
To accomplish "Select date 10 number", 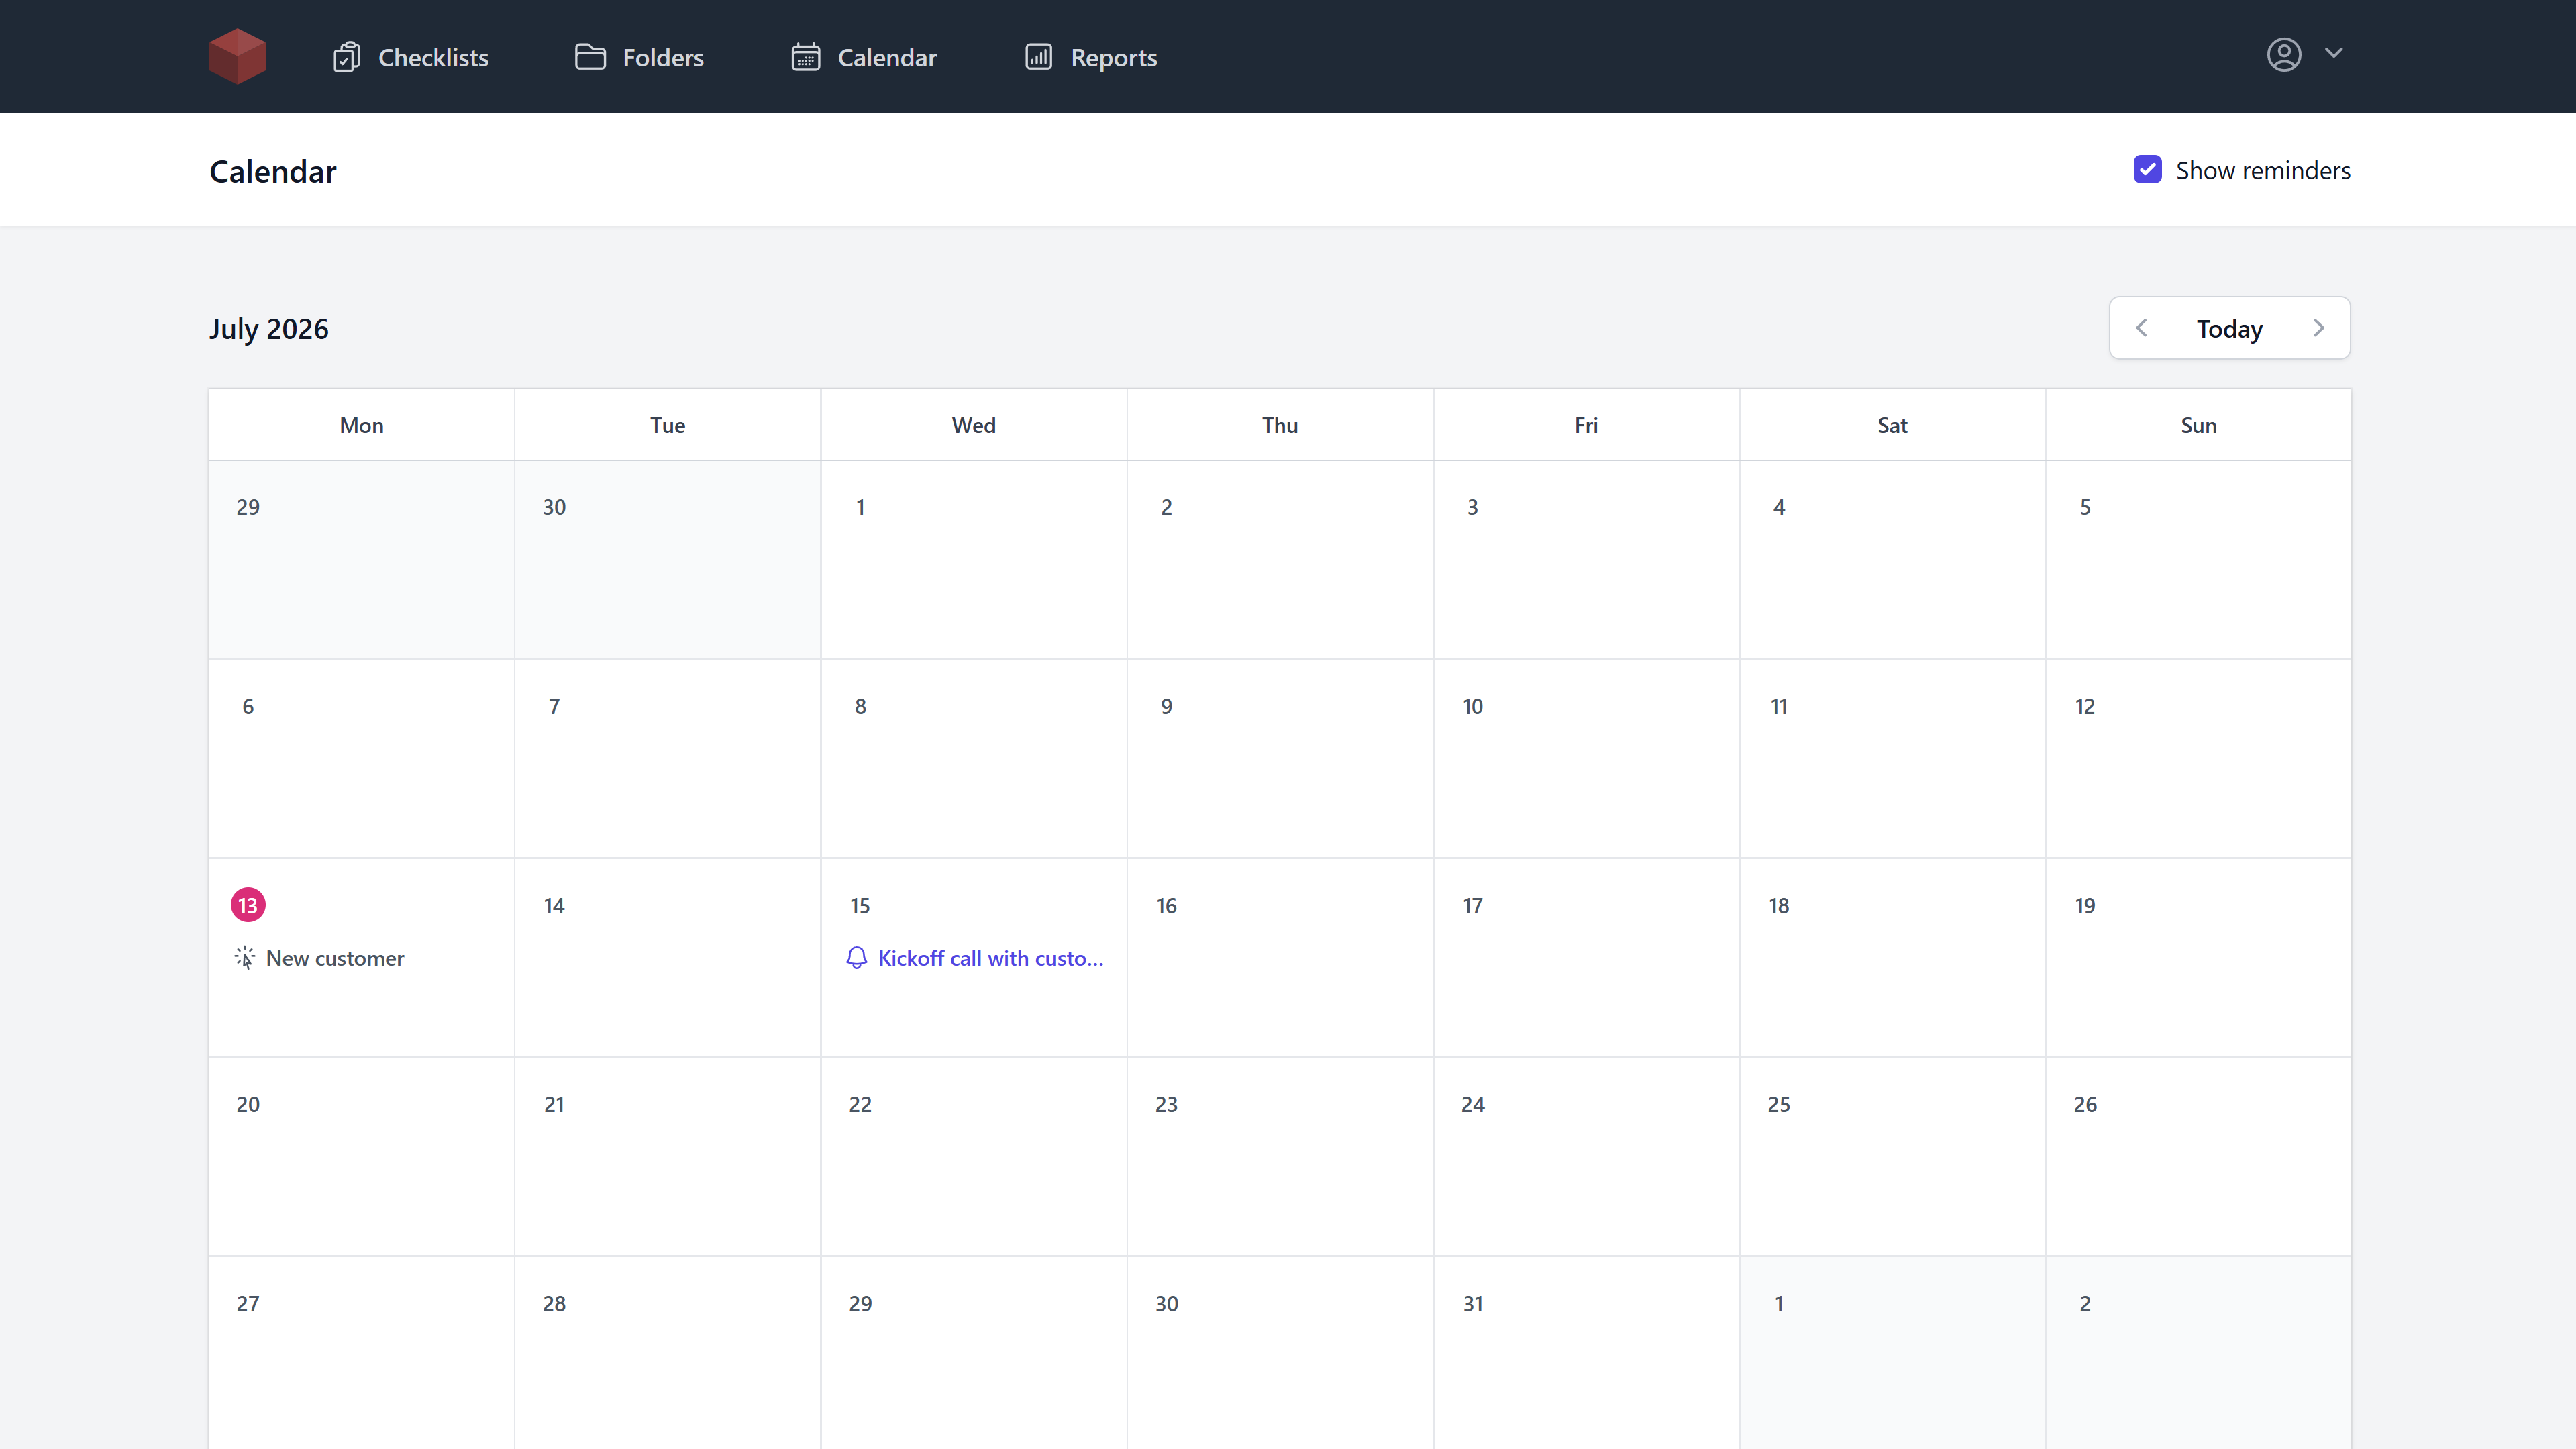I will tap(1473, 707).
